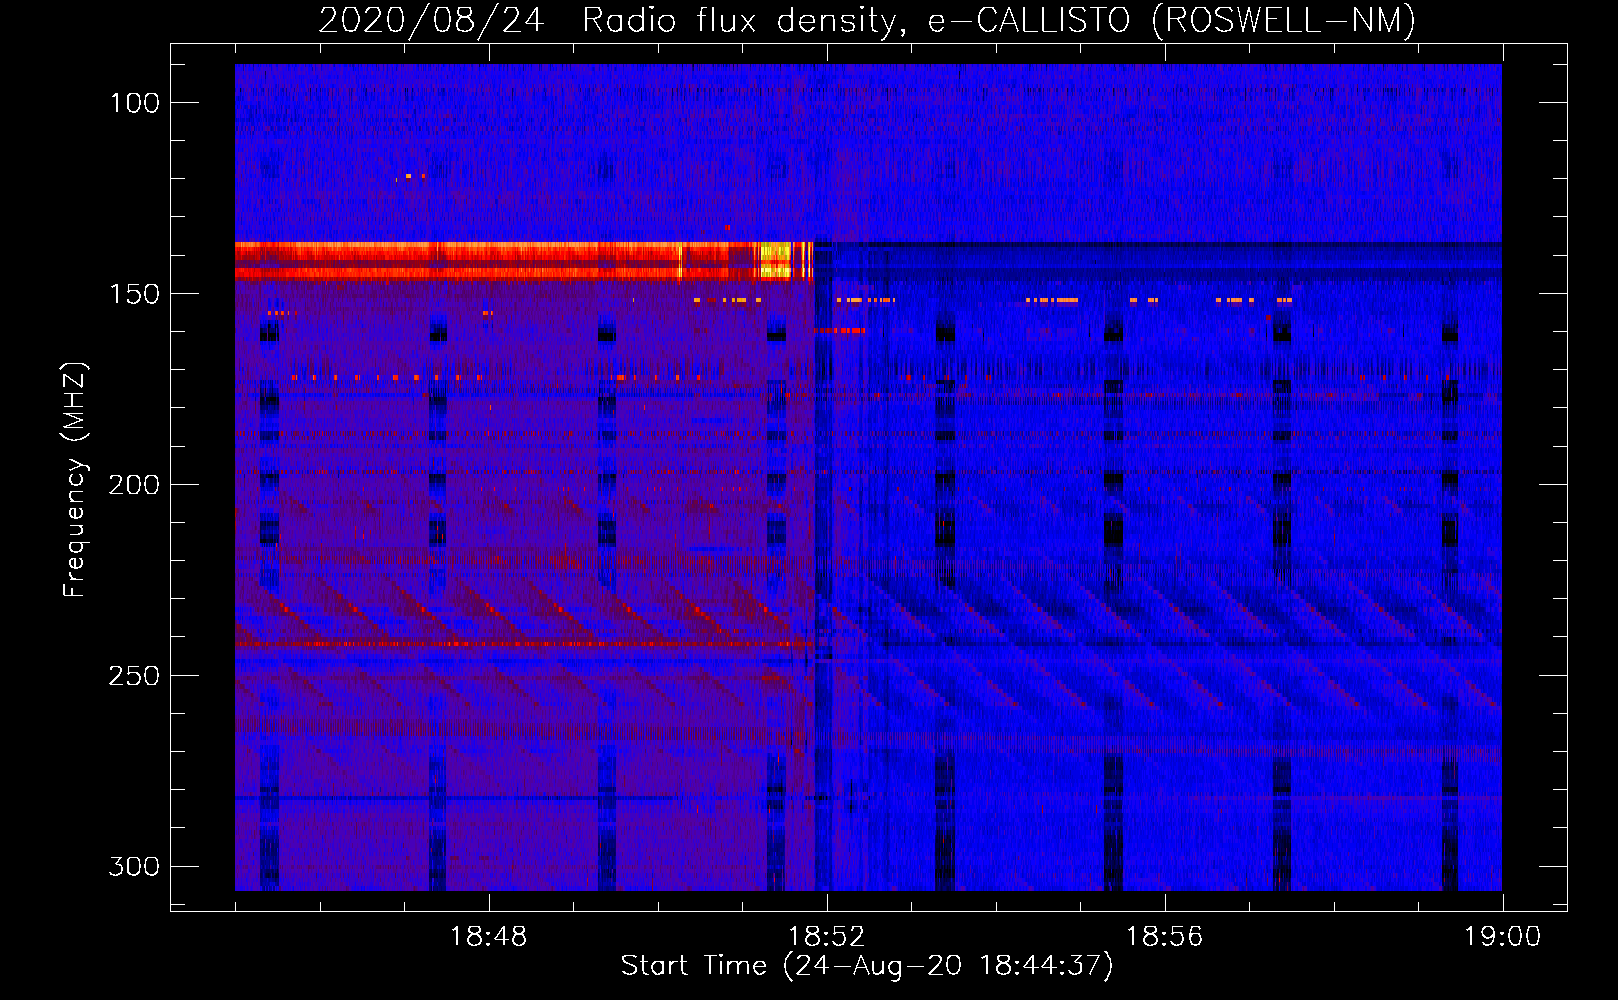Viewport: 1618px width, 1000px height.
Task: Click the 18:52 time tick label
Action: 826,937
